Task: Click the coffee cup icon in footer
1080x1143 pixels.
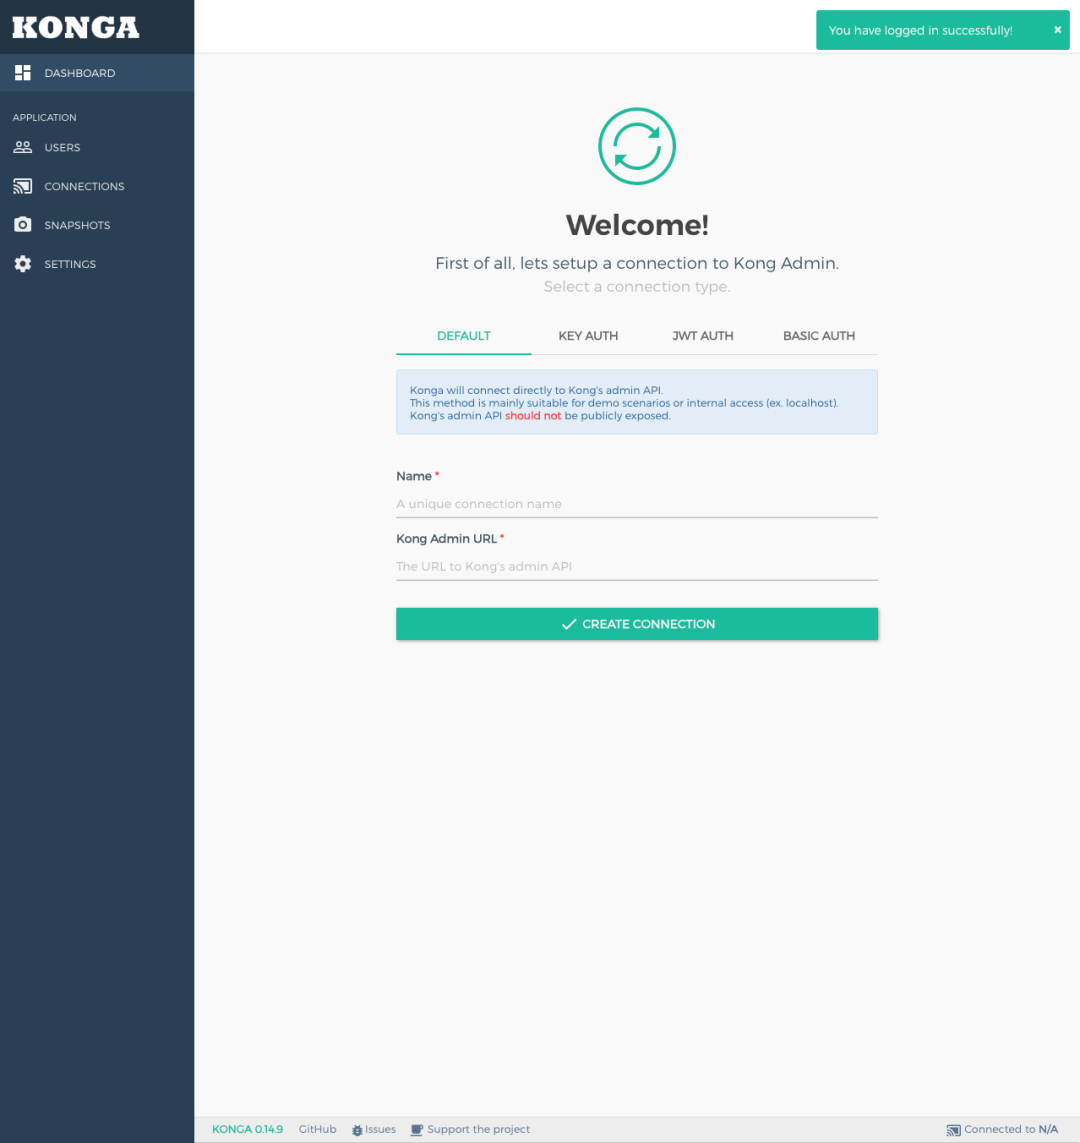Action: click(x=416, y=1130)
